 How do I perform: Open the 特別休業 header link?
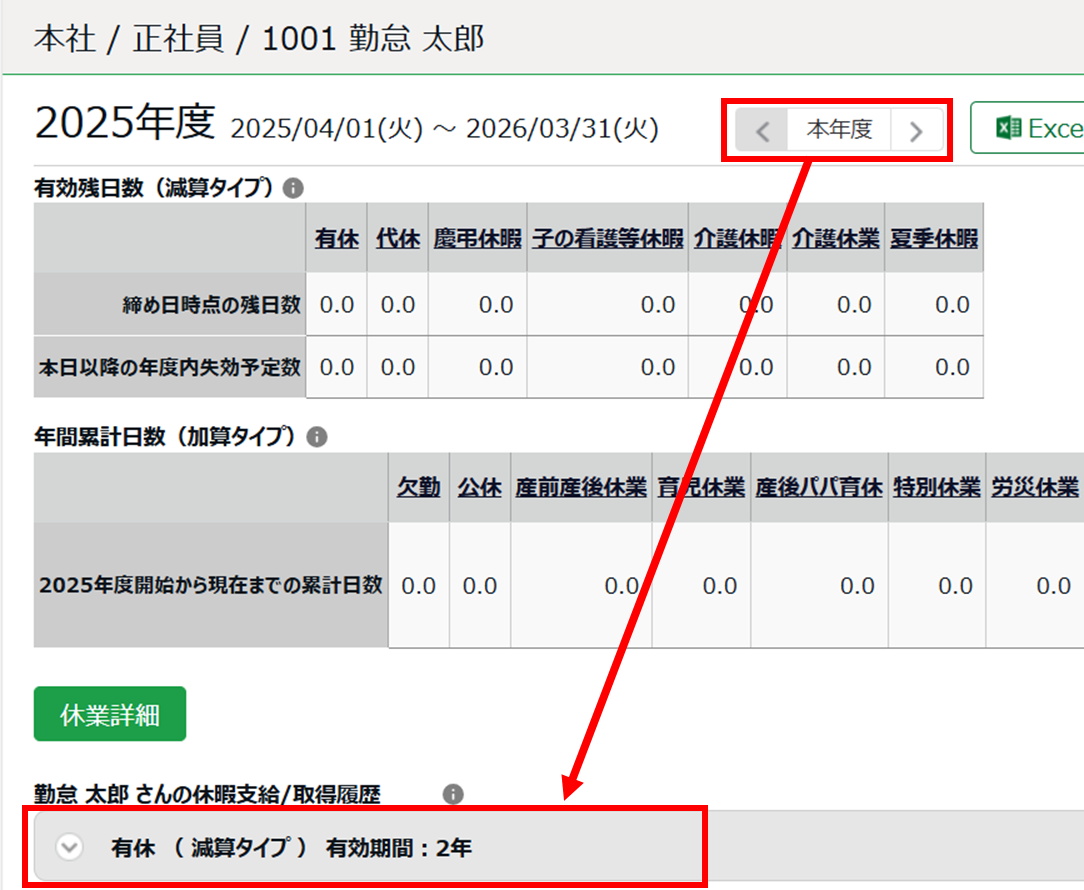(x=937, y=488)
